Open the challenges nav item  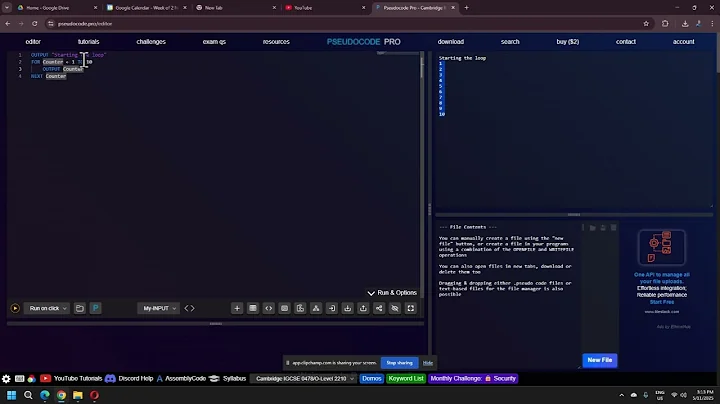coord(151,42)
